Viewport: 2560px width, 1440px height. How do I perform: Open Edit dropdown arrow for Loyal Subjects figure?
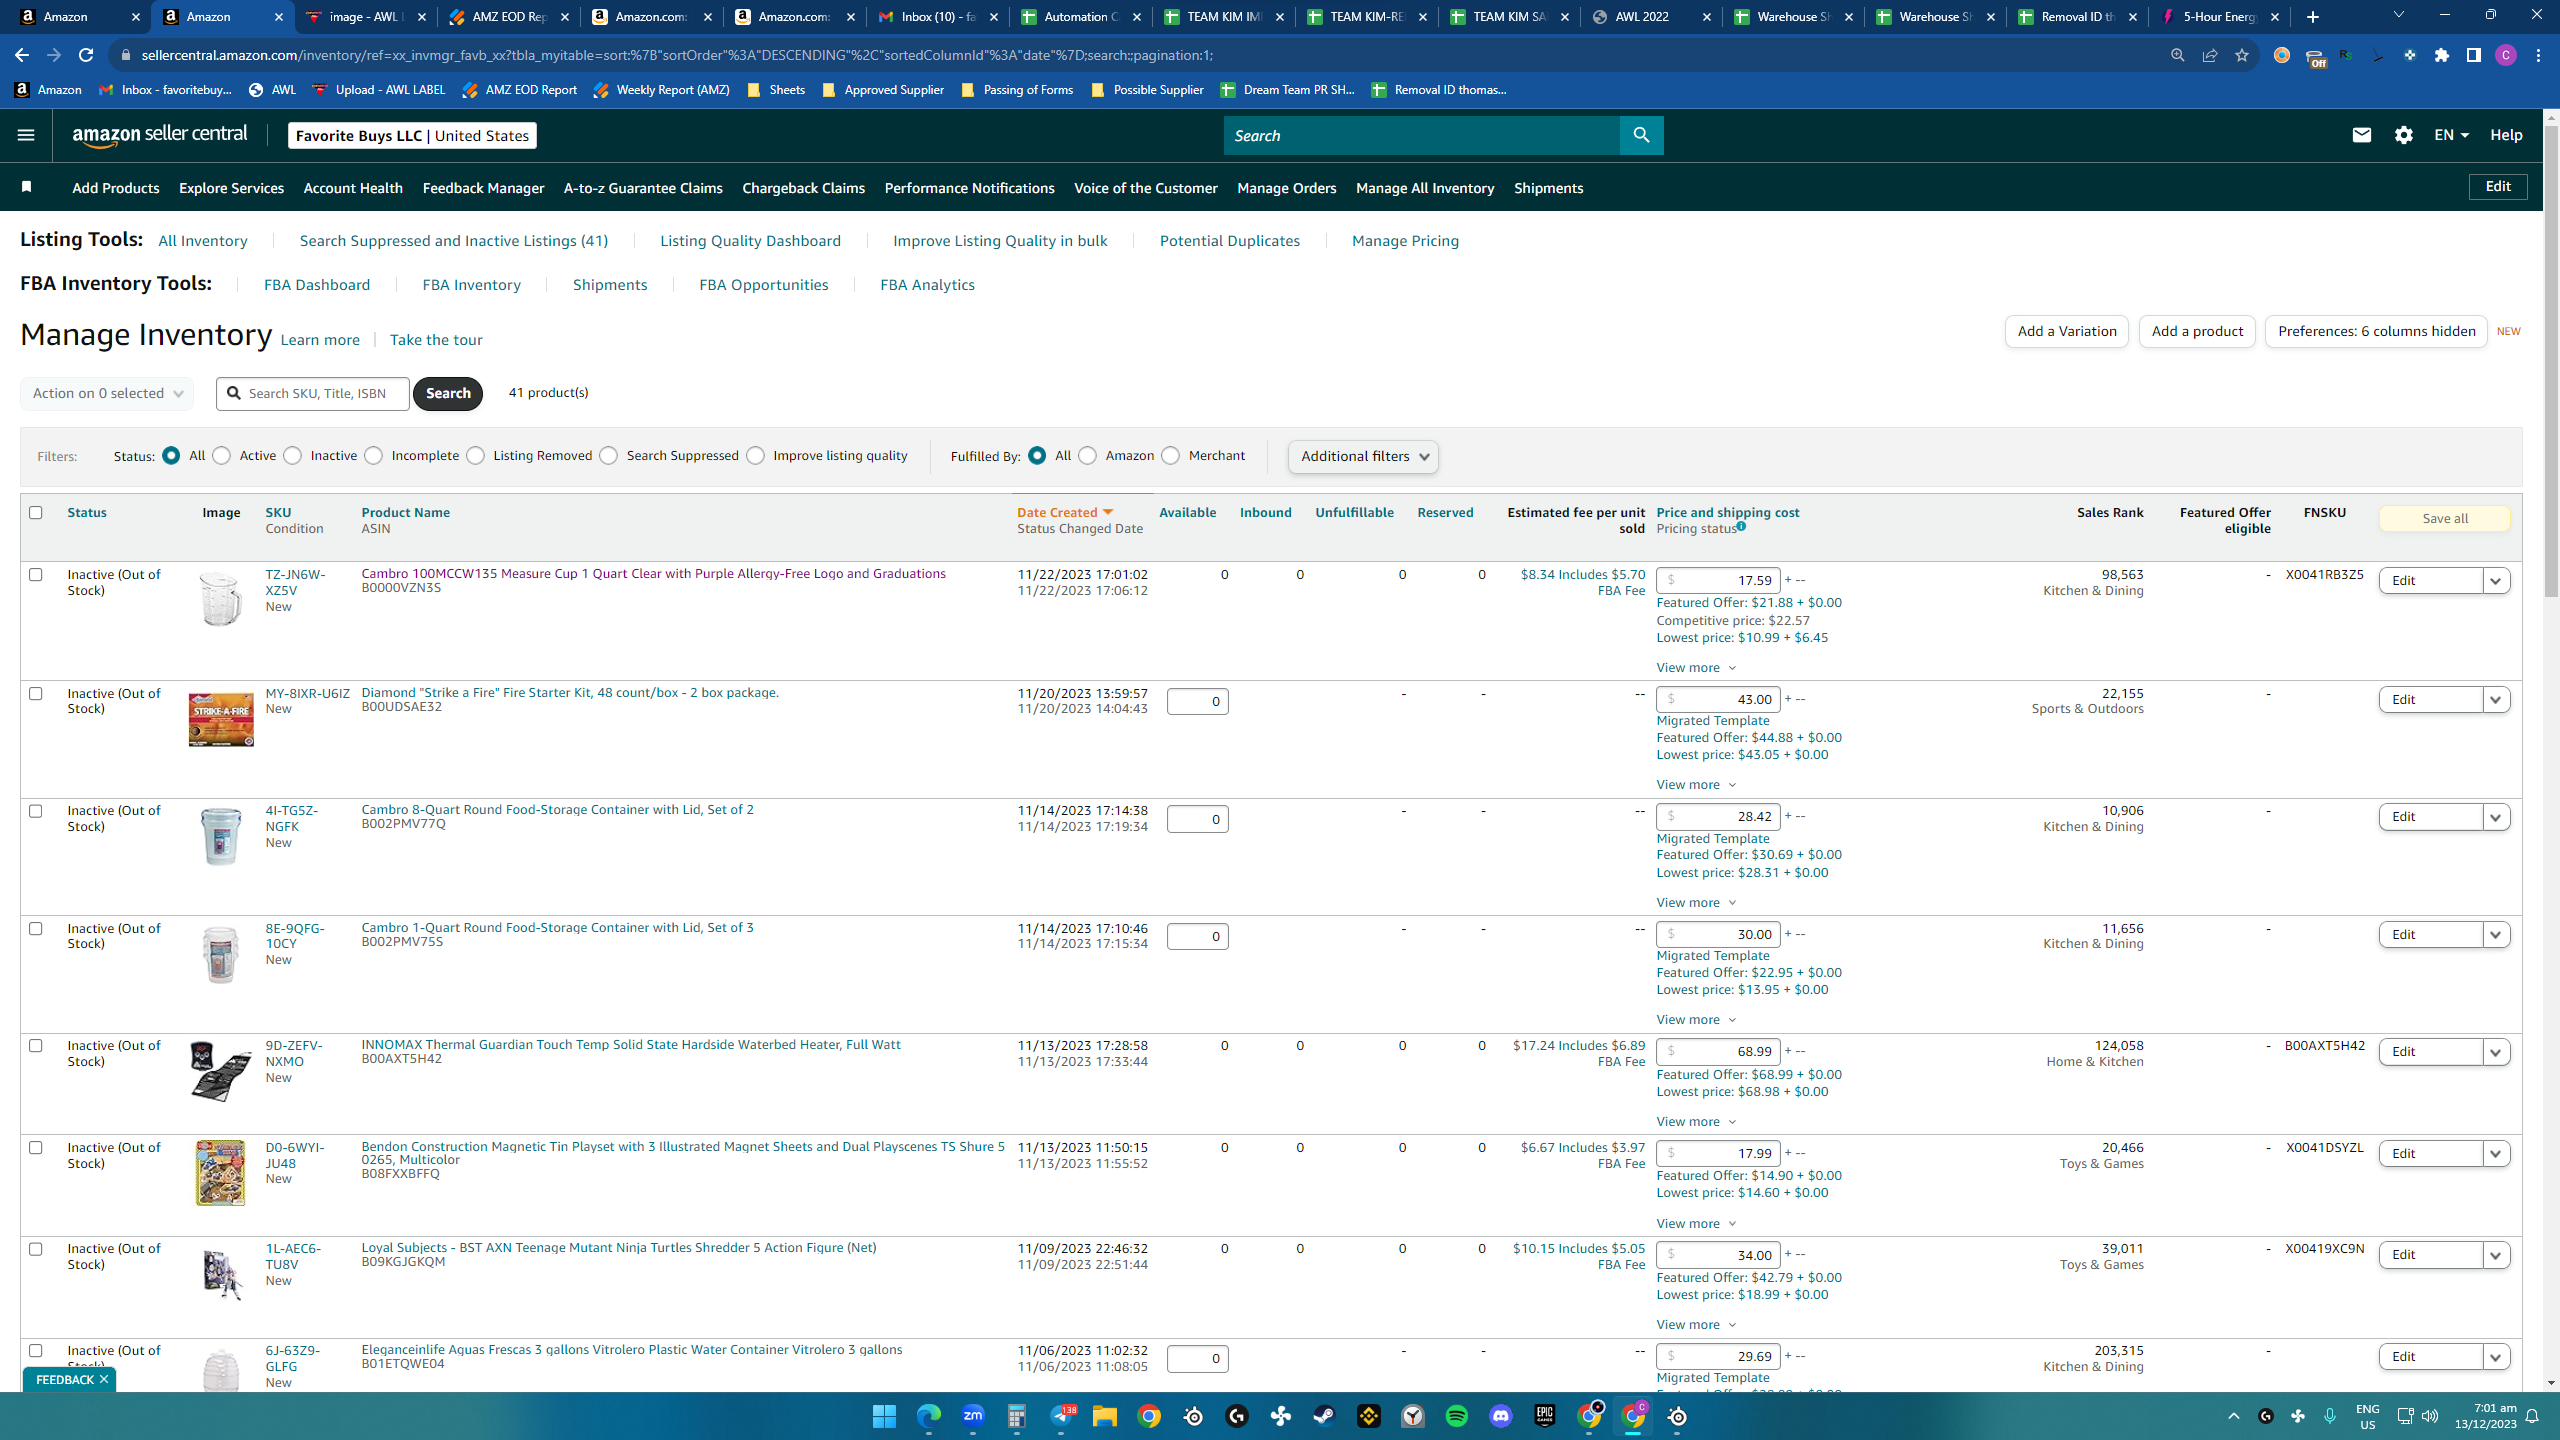[x=2496, y=1255]
